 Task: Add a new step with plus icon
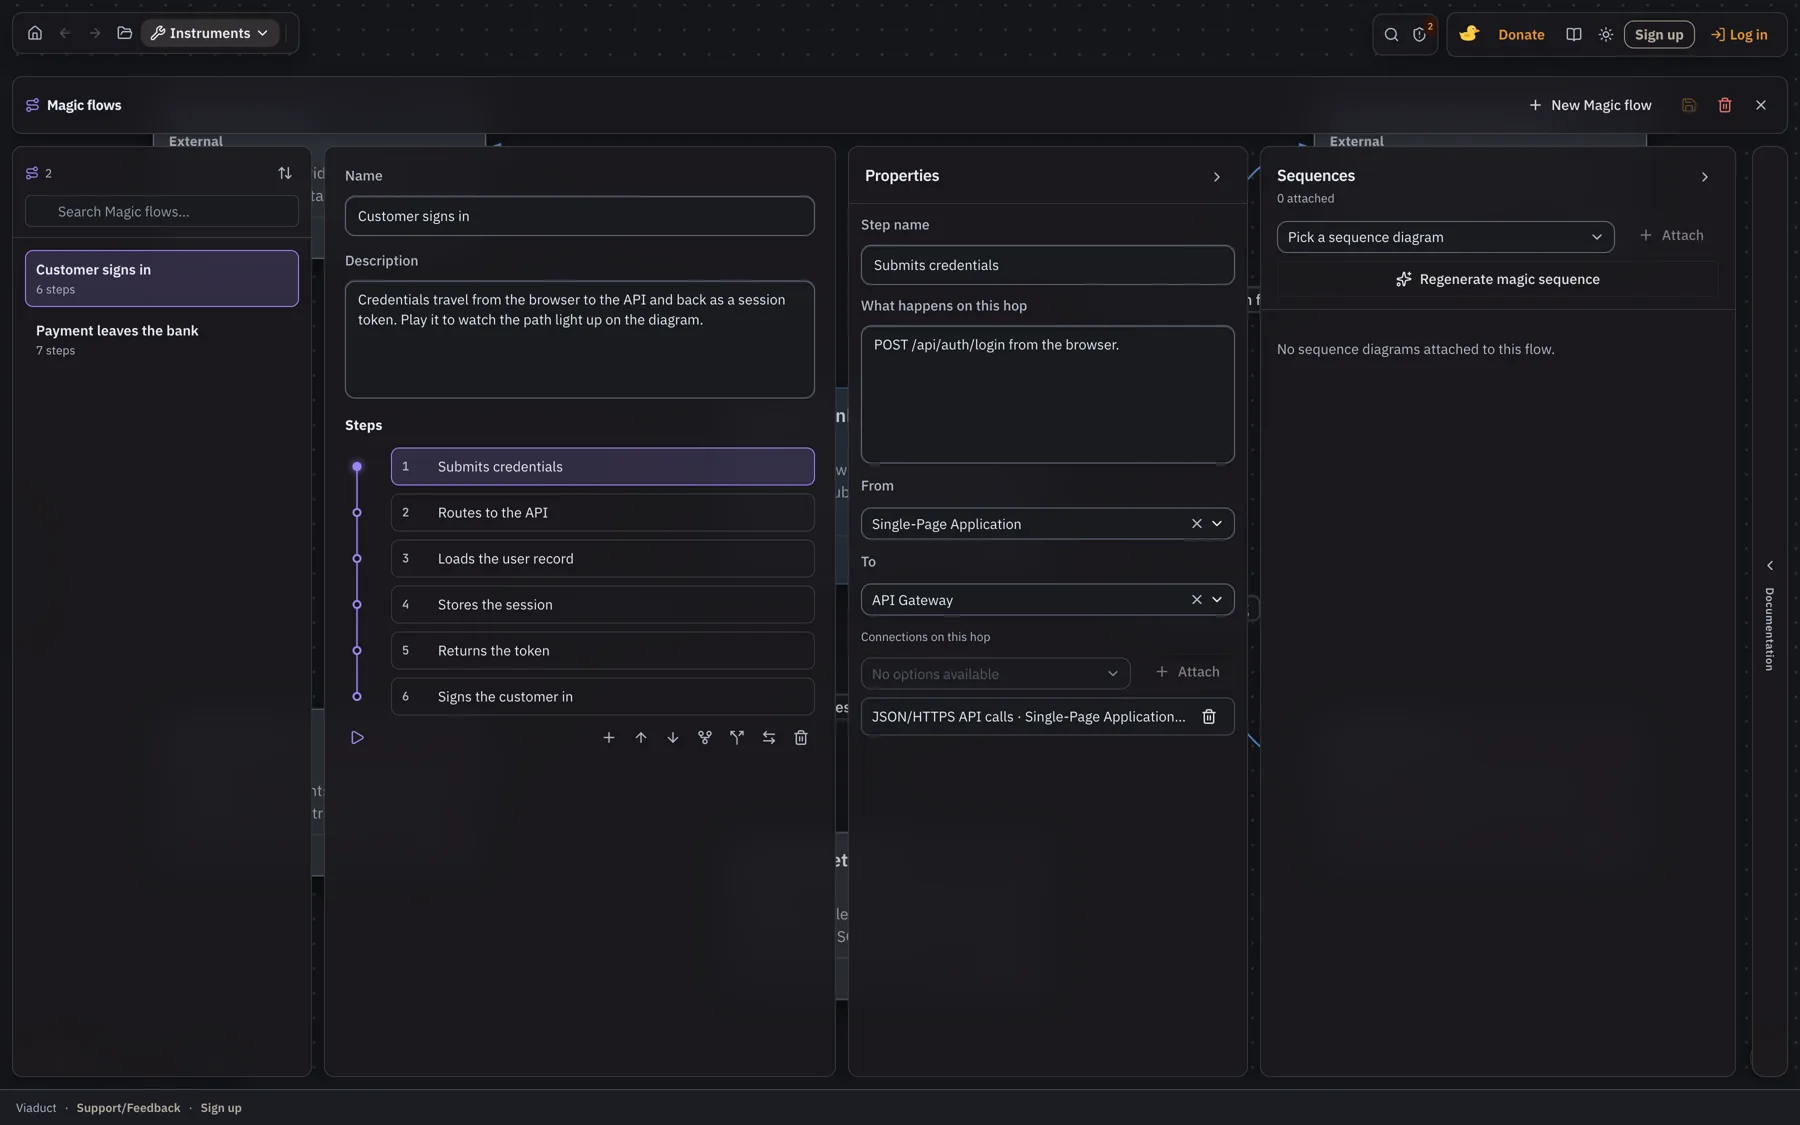tap(609, 737)
